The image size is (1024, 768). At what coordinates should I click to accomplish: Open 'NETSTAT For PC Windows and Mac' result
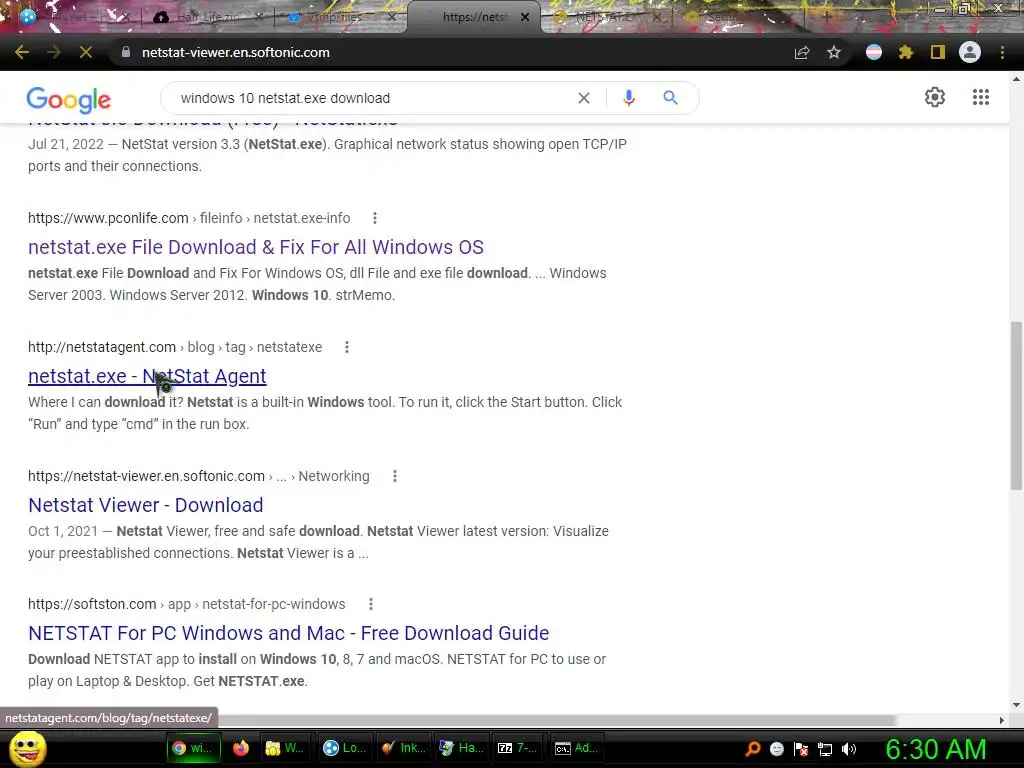click(x=289, y=633)
